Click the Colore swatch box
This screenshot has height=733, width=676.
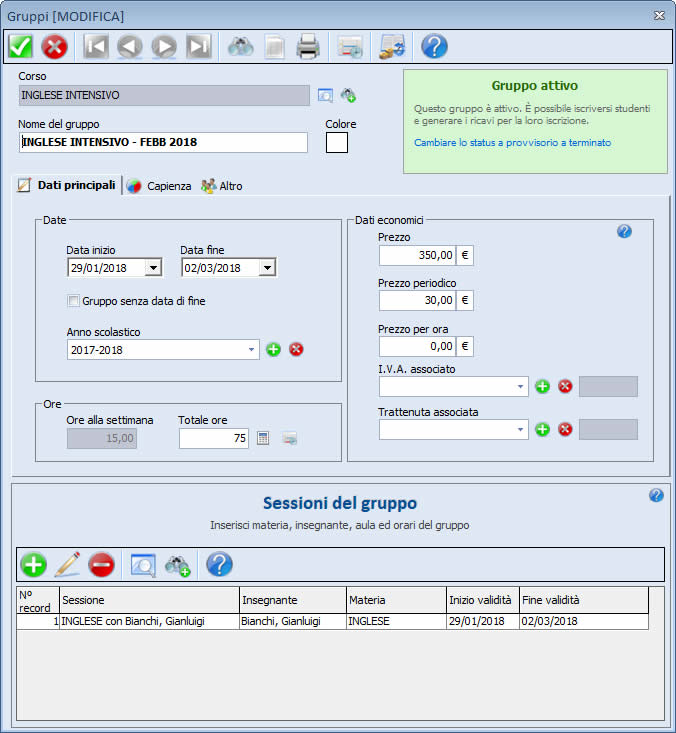click(x=337, y=142)
